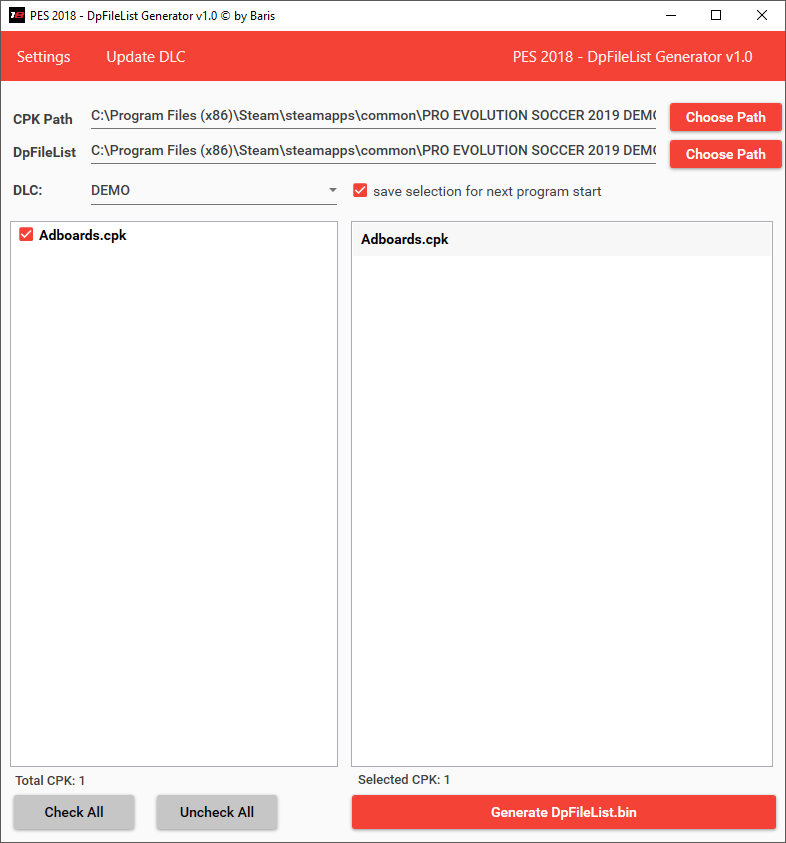Uncheck the Adboards.cpk checkbox

tap(26, 234)
